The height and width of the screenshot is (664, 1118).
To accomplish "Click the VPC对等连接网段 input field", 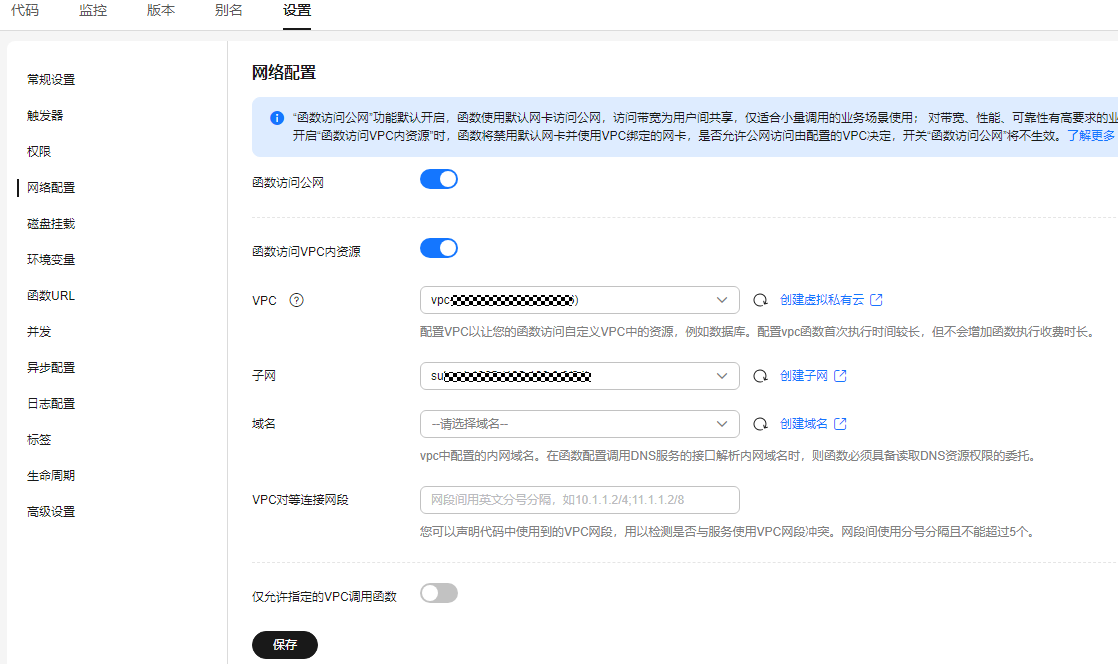I will (x=579, y=500).
